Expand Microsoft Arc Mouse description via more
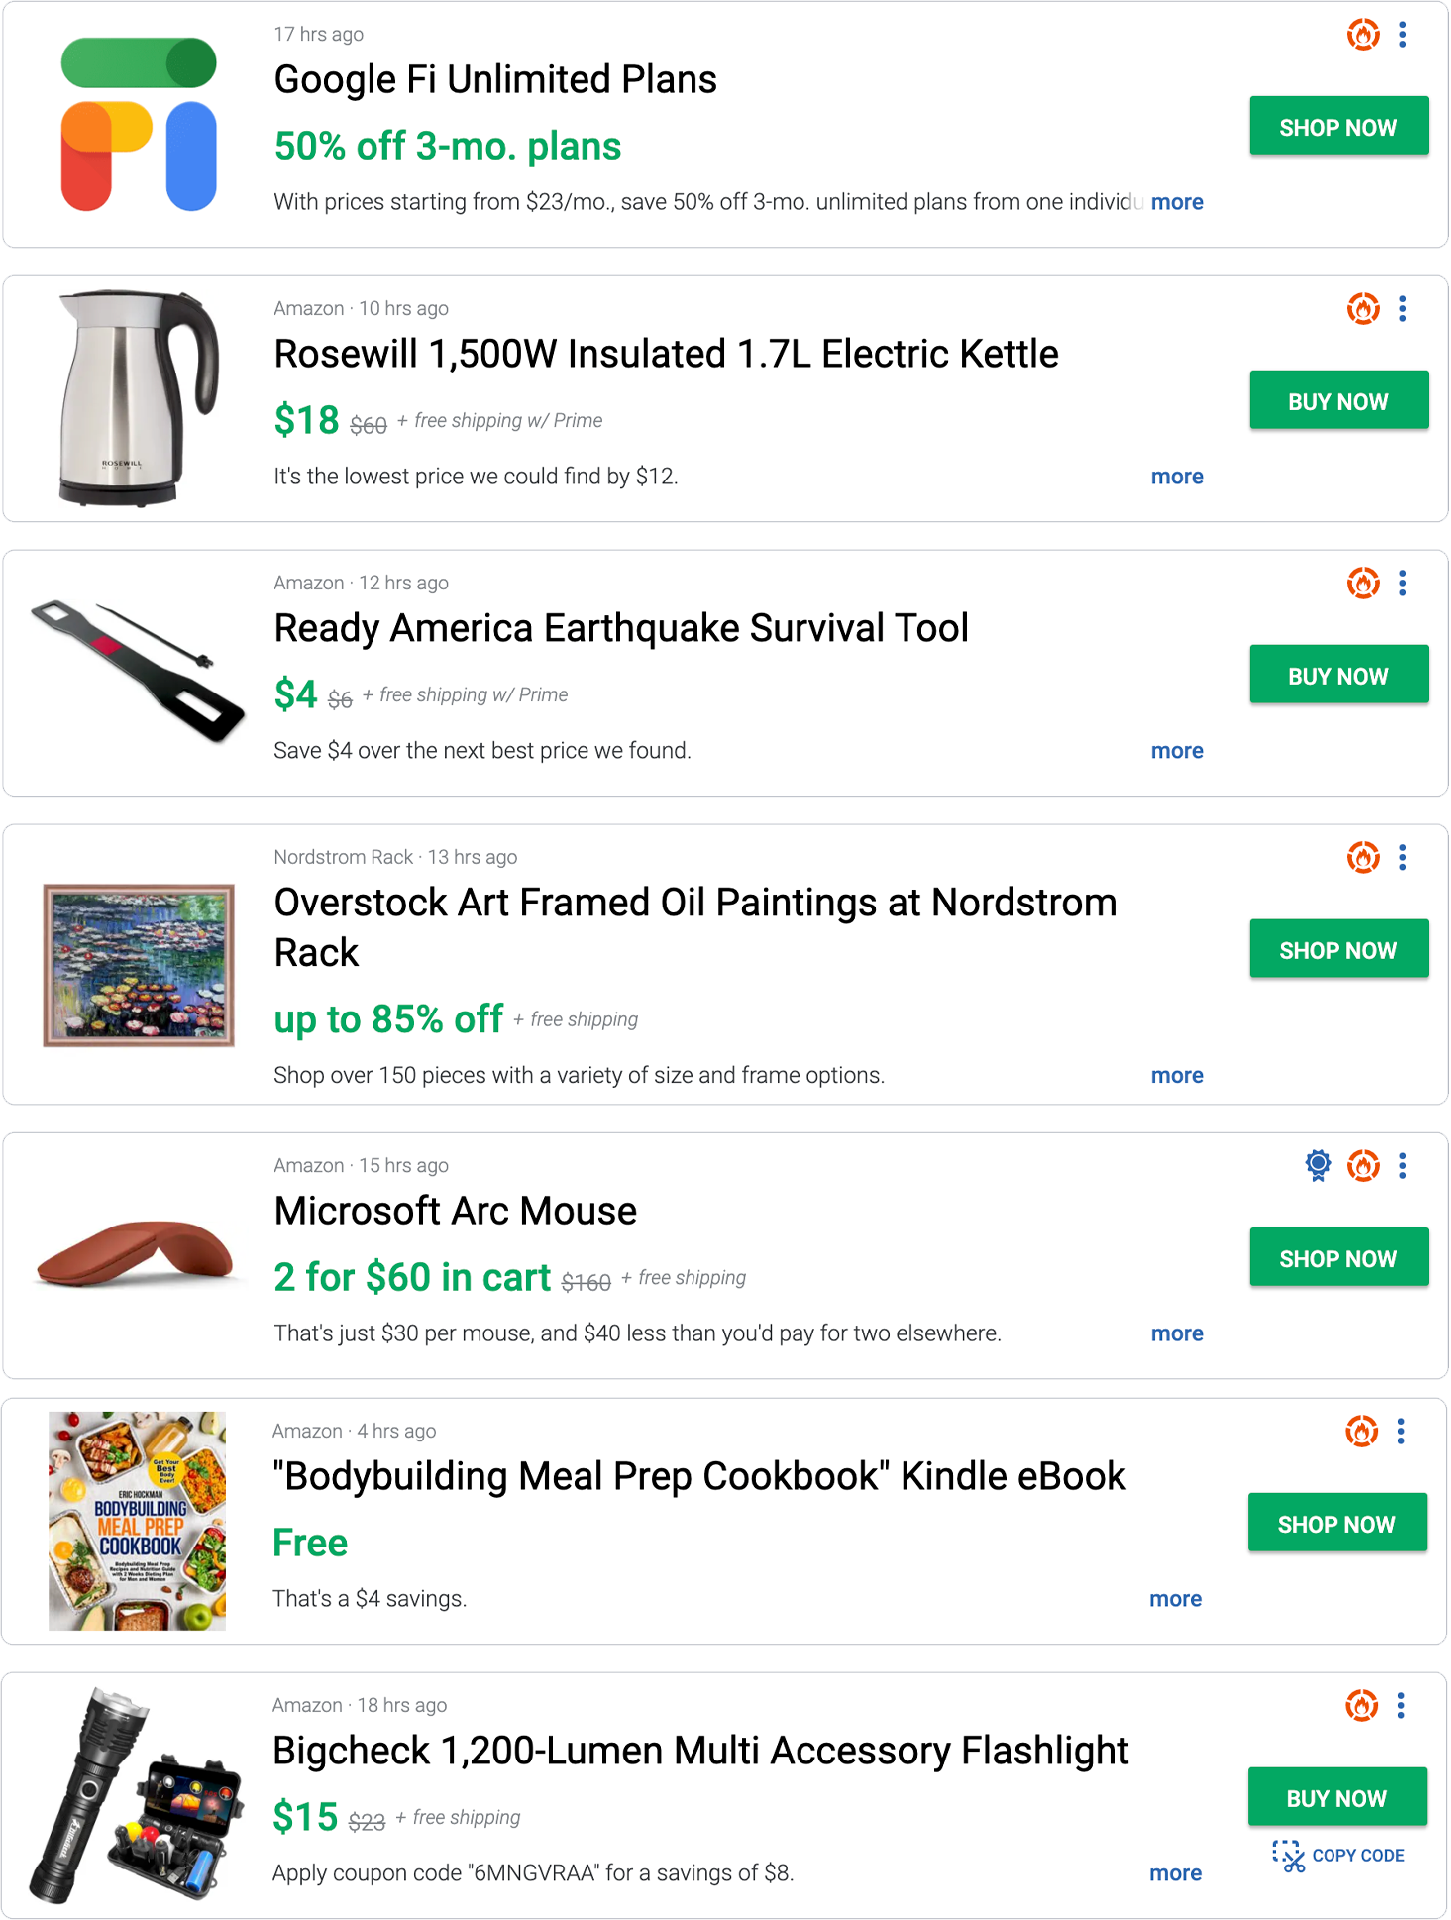 1177,1334
